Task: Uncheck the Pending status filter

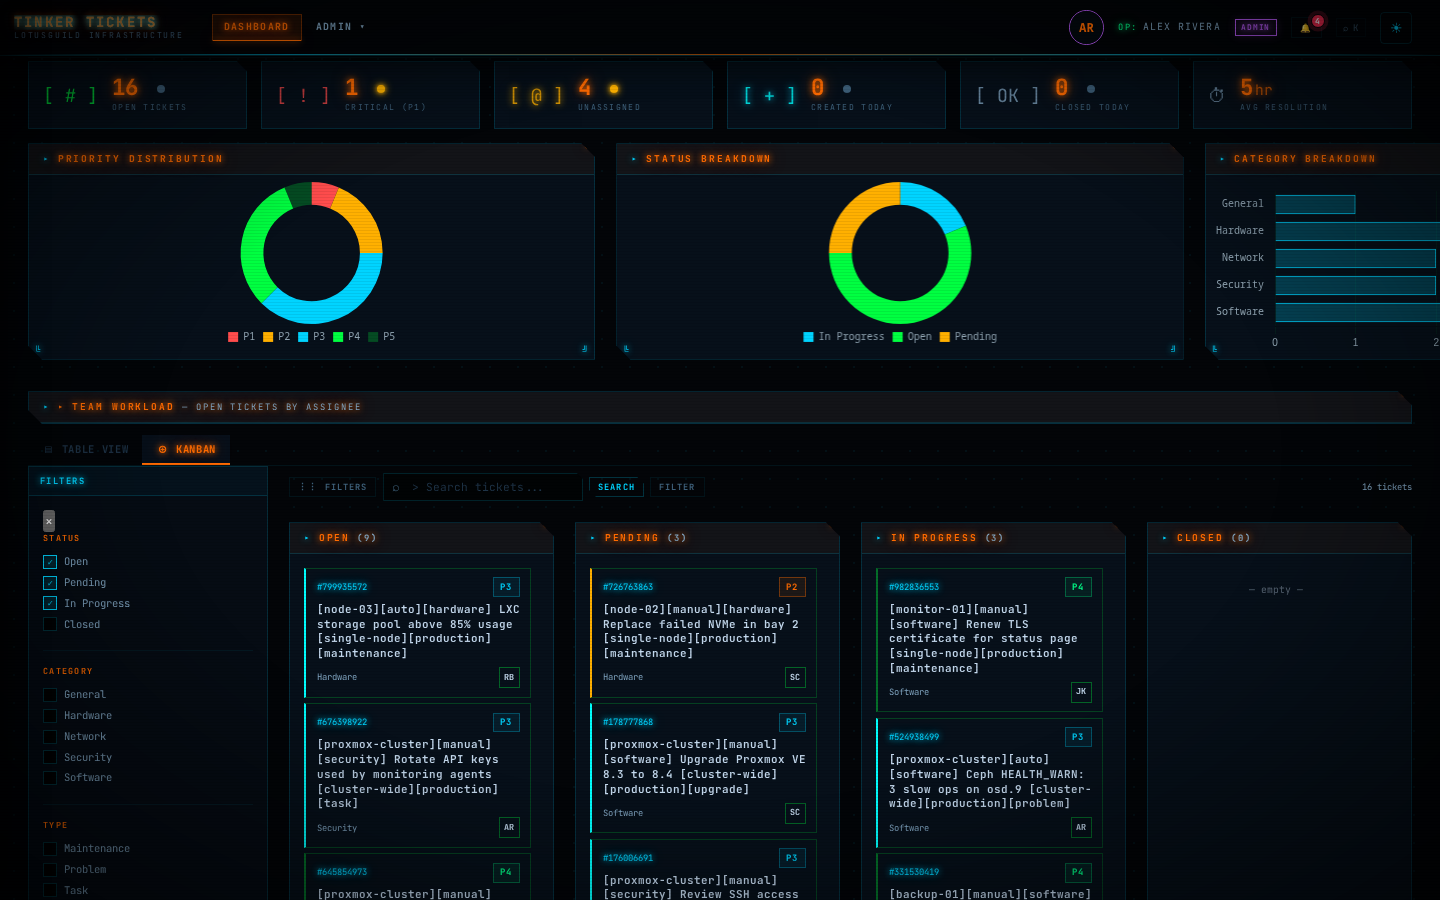Action: pos(50,583)
